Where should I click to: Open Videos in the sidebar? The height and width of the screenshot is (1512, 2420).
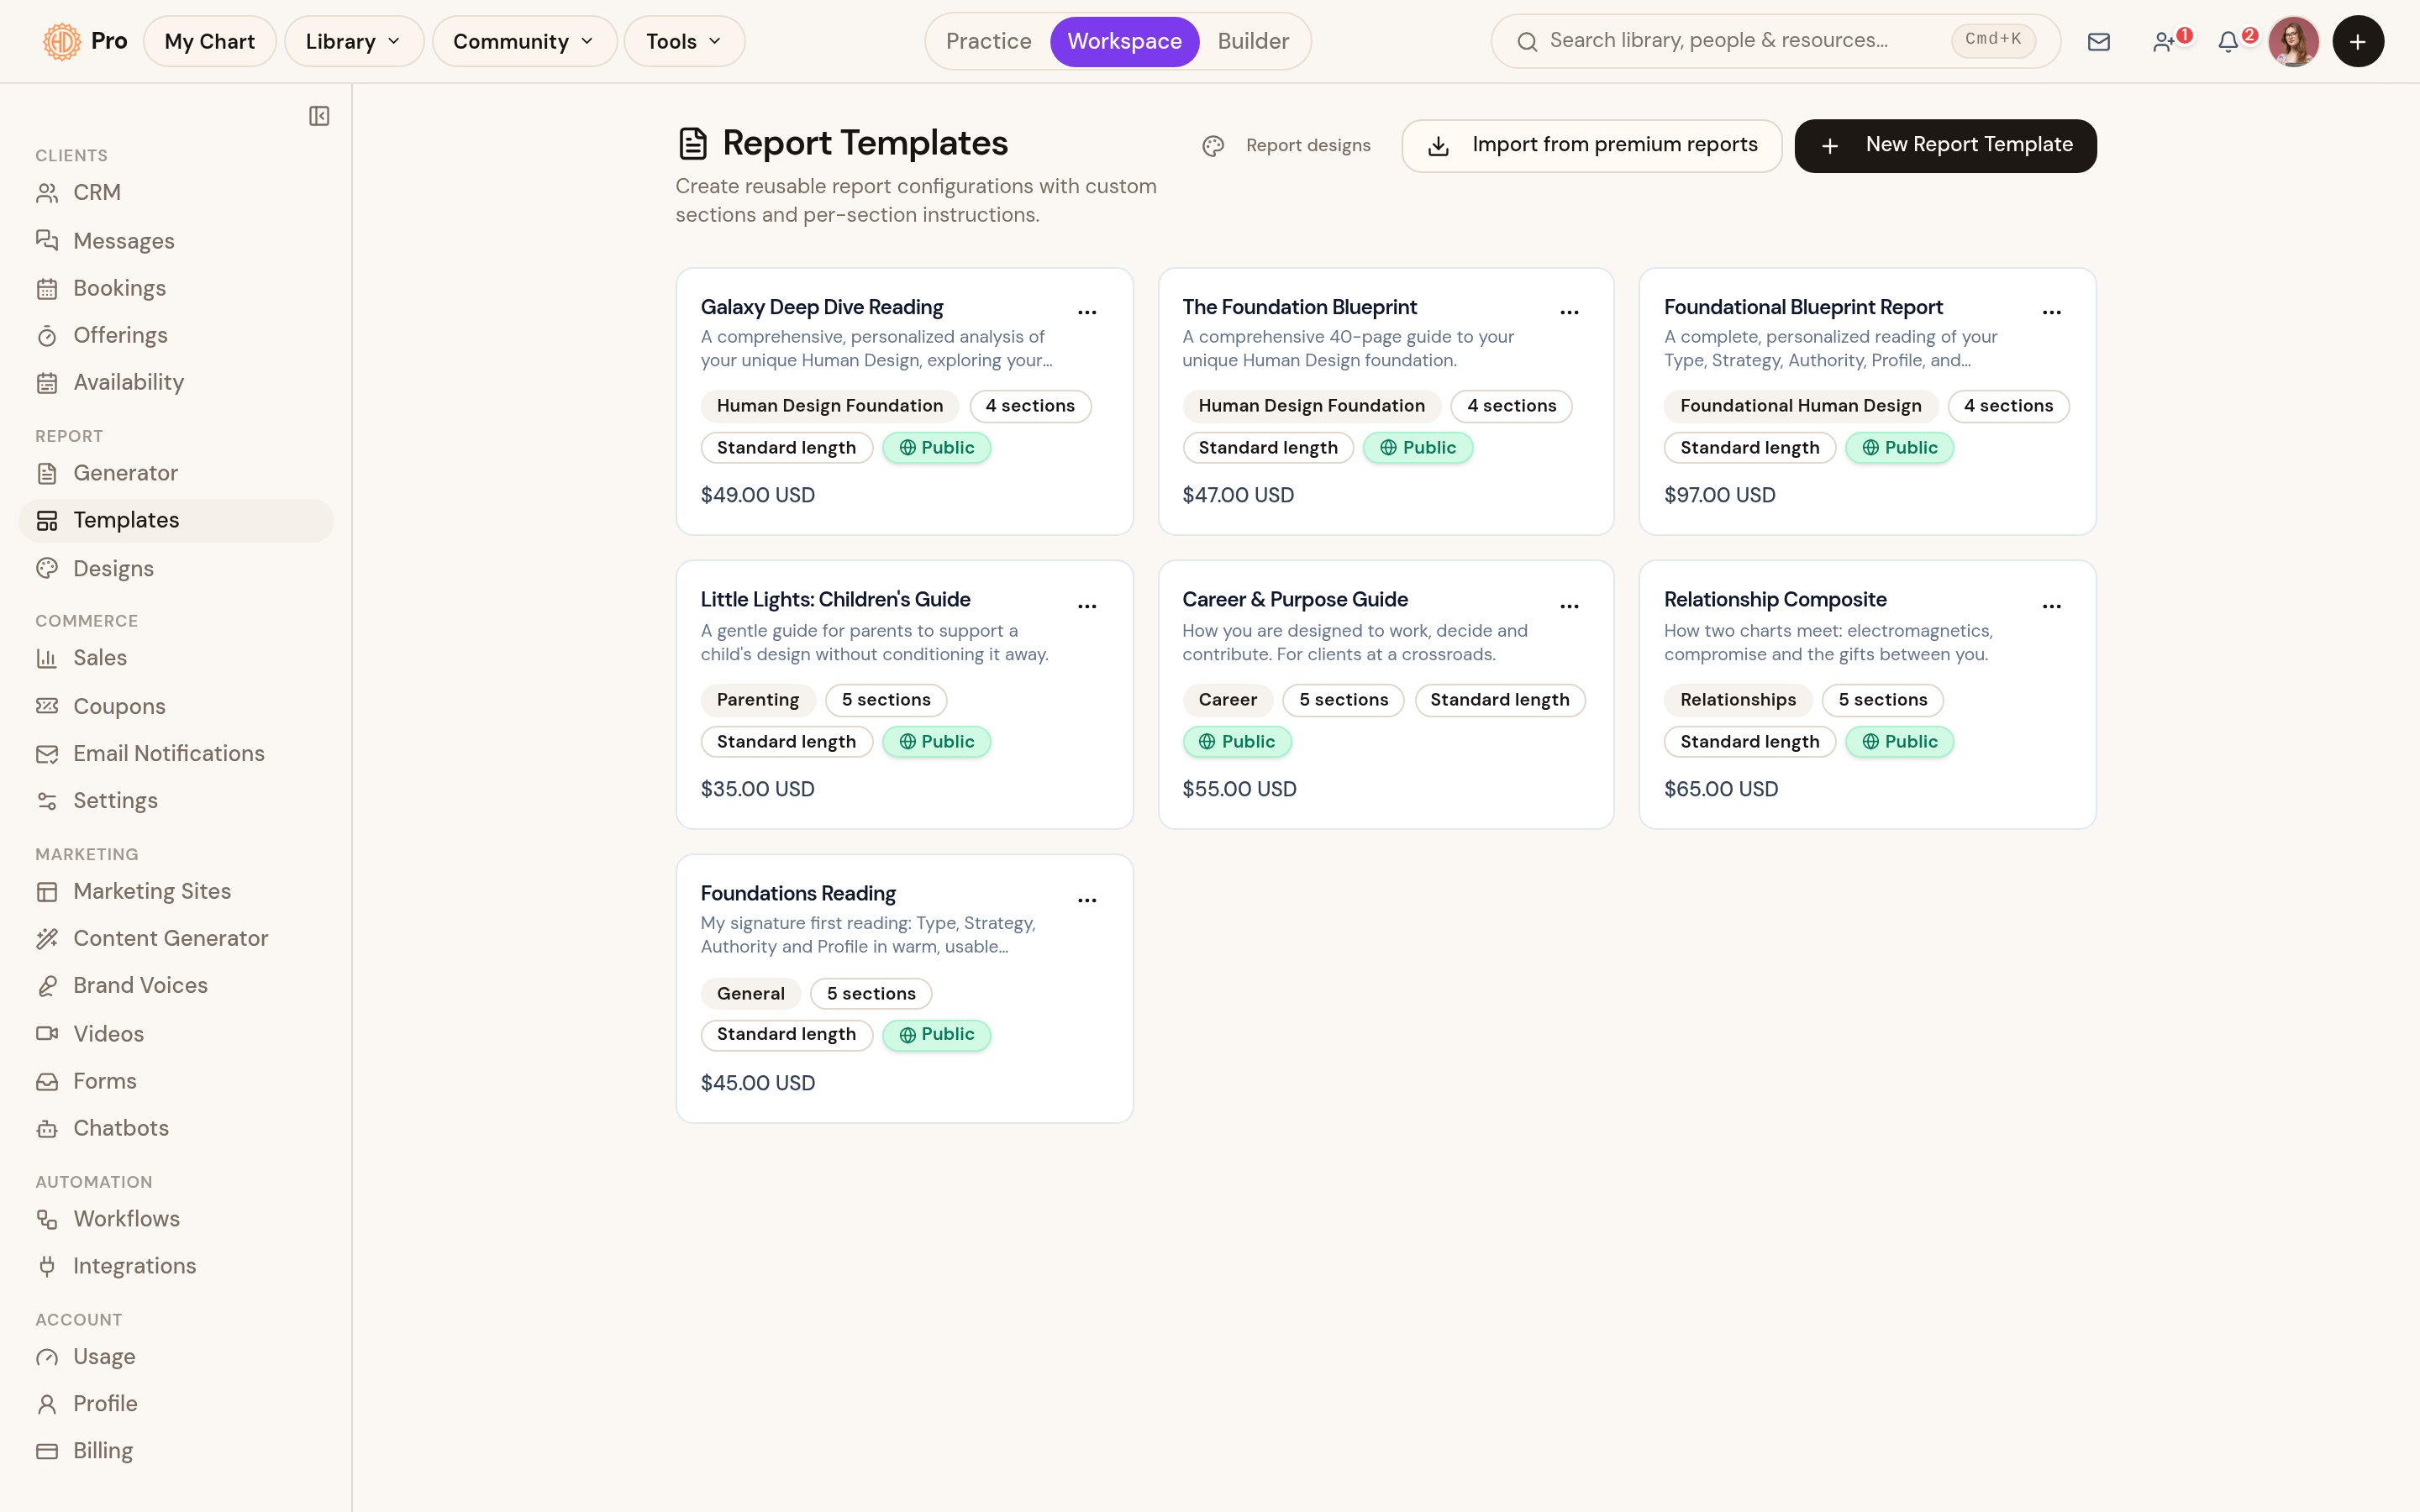point(176,1033)
